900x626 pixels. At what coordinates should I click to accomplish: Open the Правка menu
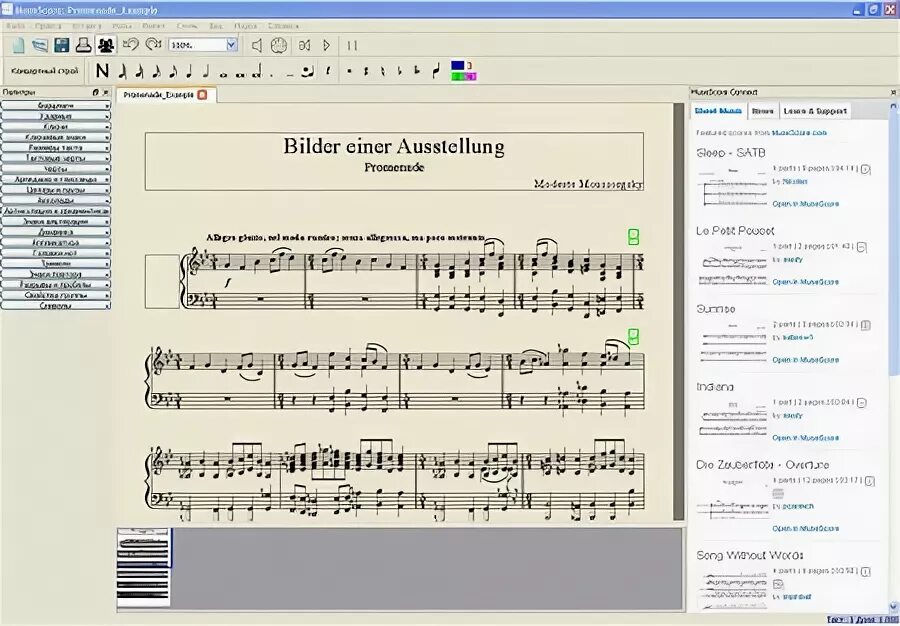pyautogui.click(x=48, y=26)
